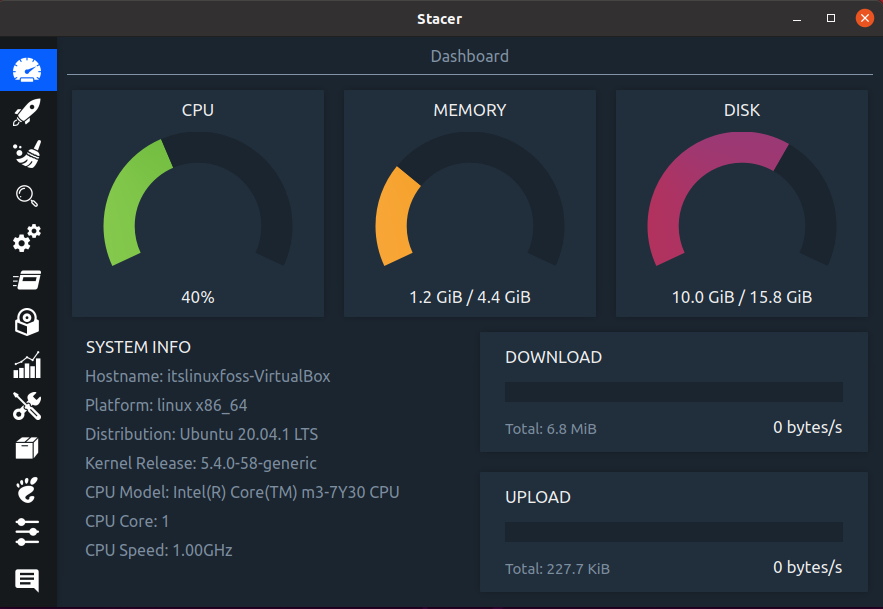Open APT Repository Manager box icon

pos(28,448)
